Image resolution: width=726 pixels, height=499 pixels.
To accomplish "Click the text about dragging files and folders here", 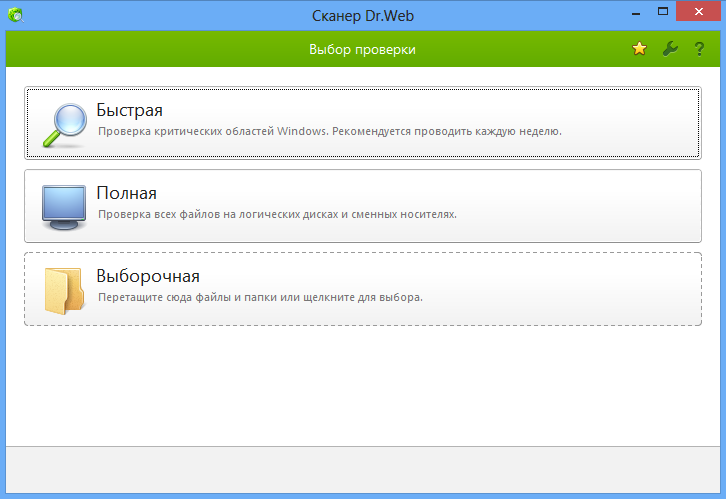I will click(260, 297).
